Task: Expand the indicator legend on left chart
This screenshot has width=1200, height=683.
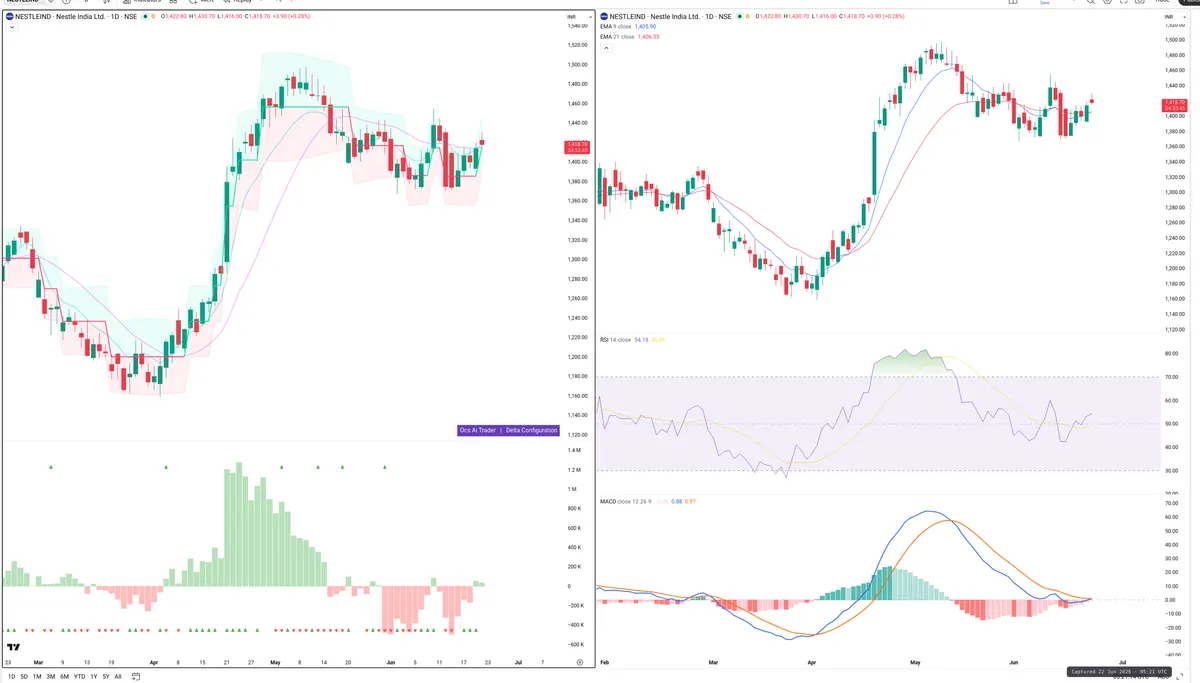Action: [x=11, y=28]
